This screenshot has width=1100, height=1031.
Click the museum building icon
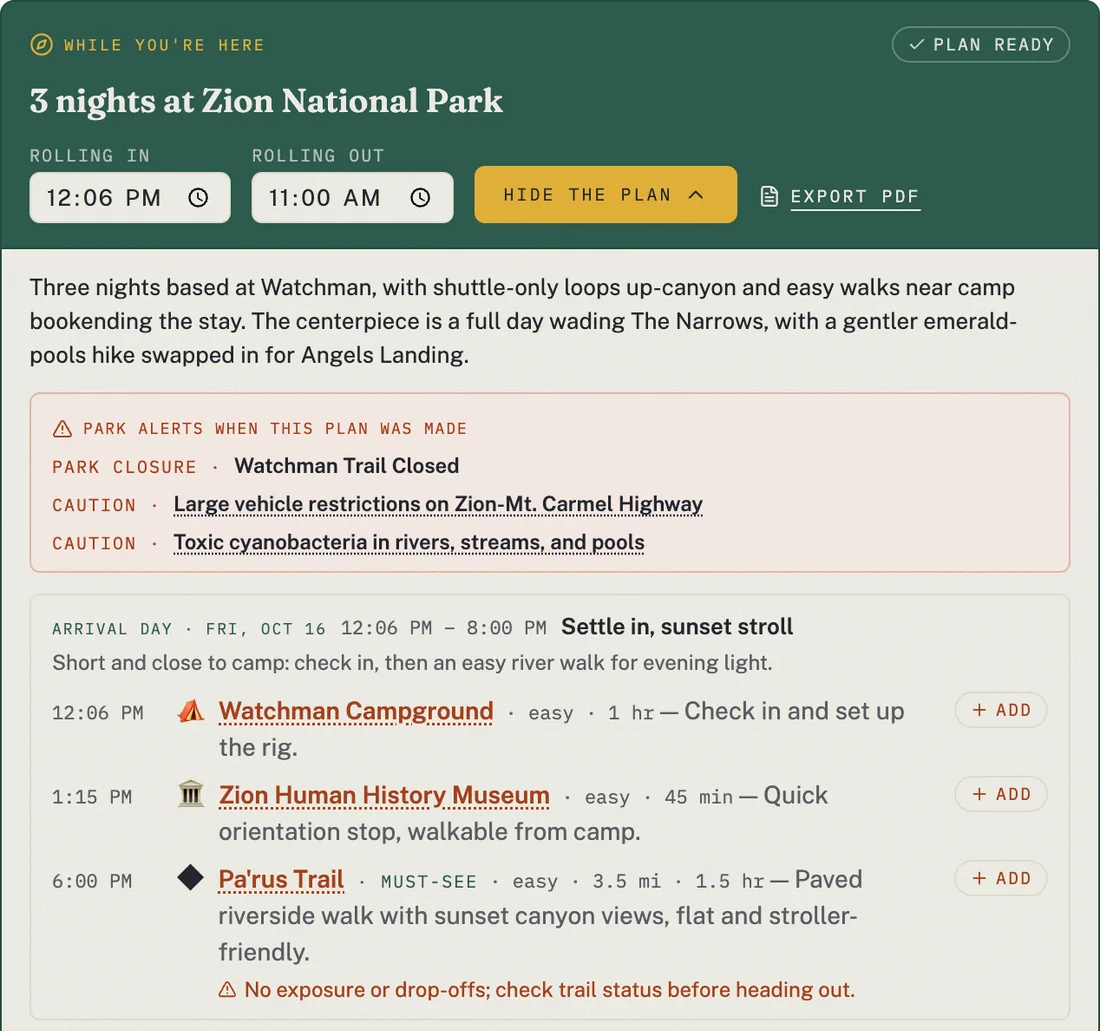190,795
